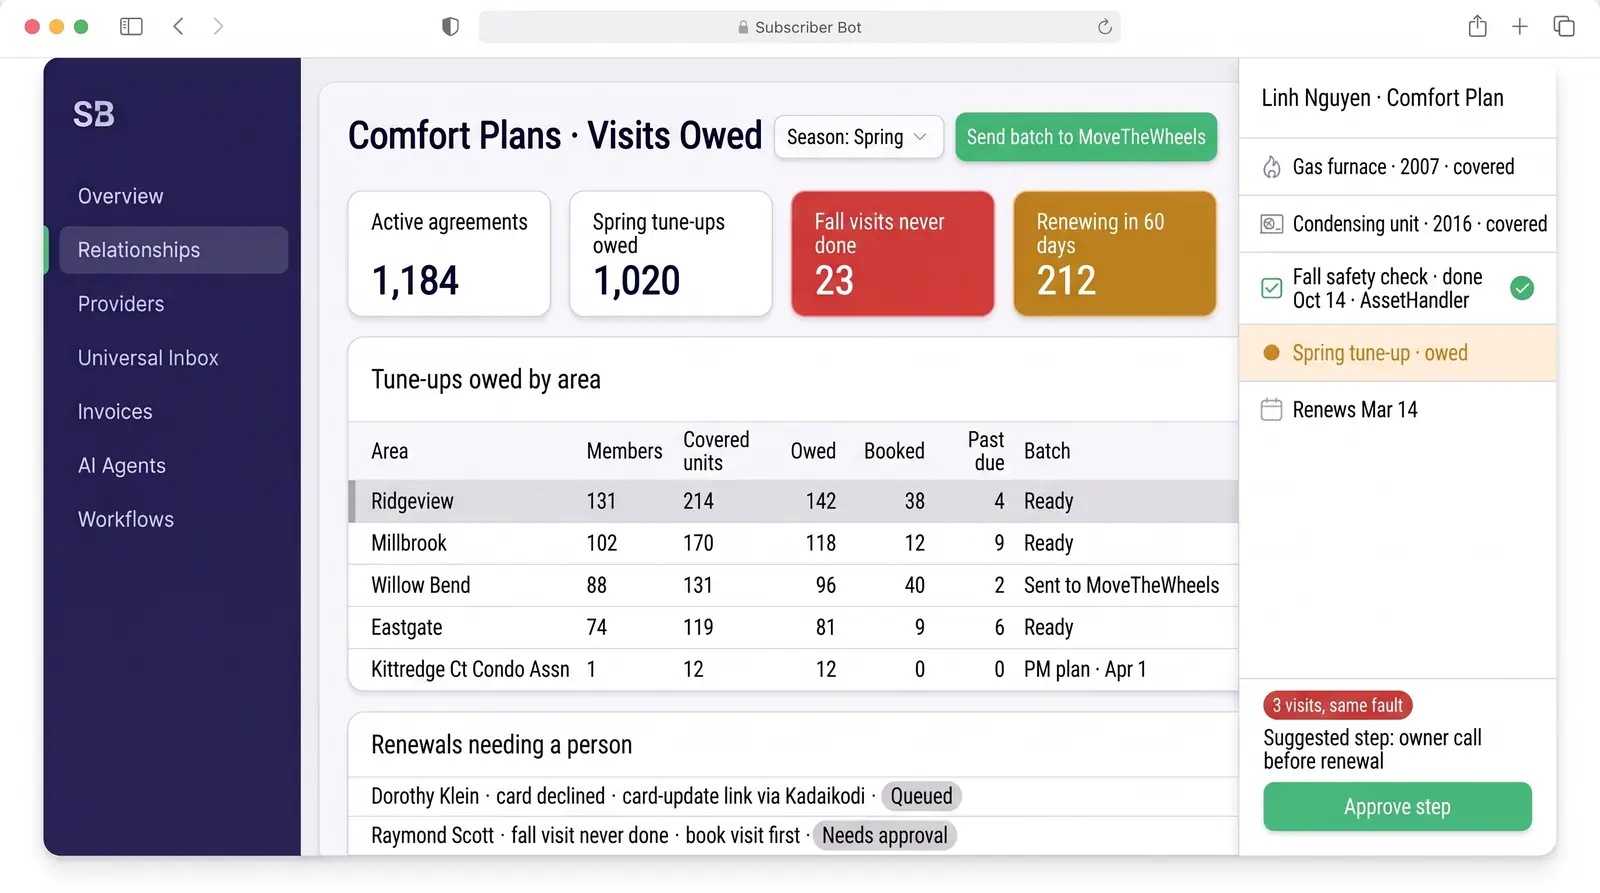Approve the suggested step
1600x893 pixels.
pos(1397,807)
